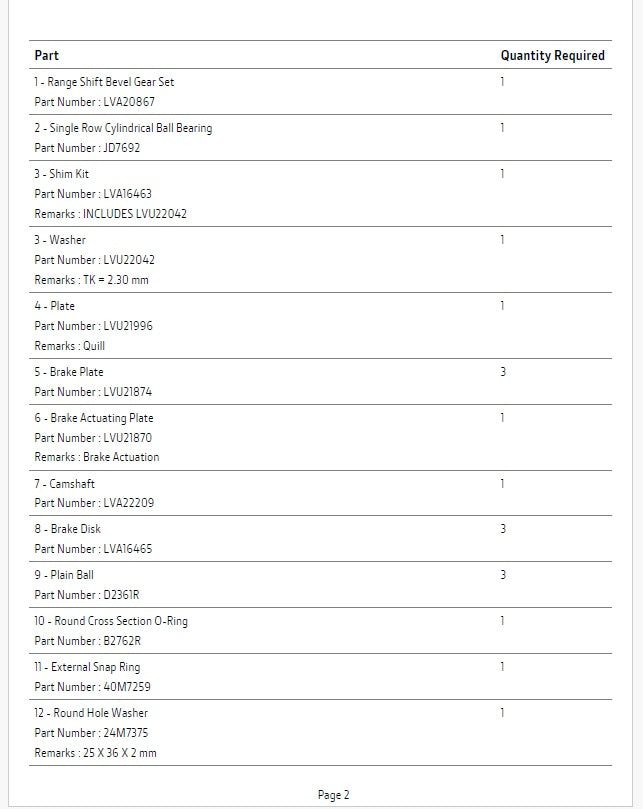Image resolution: width=643 pixels, height=809 pixels.
Task: Click part number LVA16465 for Brake Disk
Action: pyautogui.click(x=93, y=549)
